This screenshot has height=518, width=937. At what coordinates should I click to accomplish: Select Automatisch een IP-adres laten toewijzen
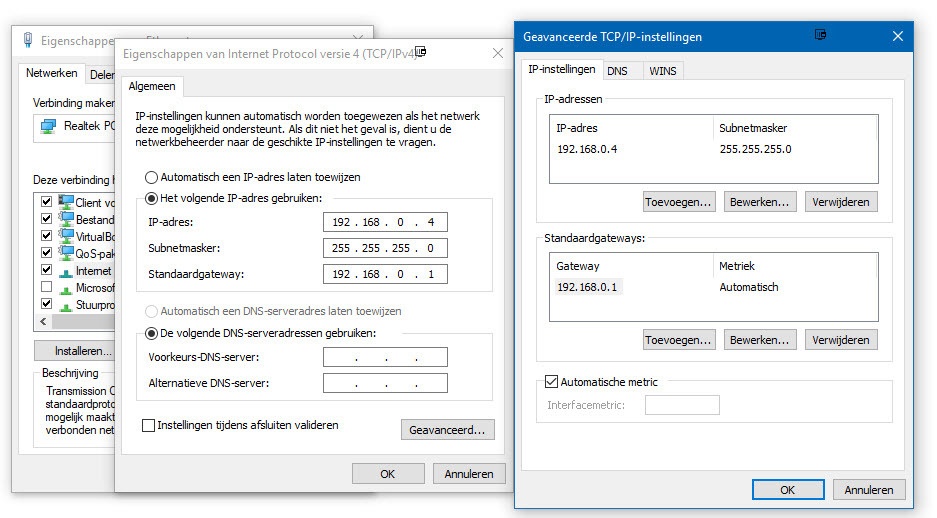click(151, 177)
